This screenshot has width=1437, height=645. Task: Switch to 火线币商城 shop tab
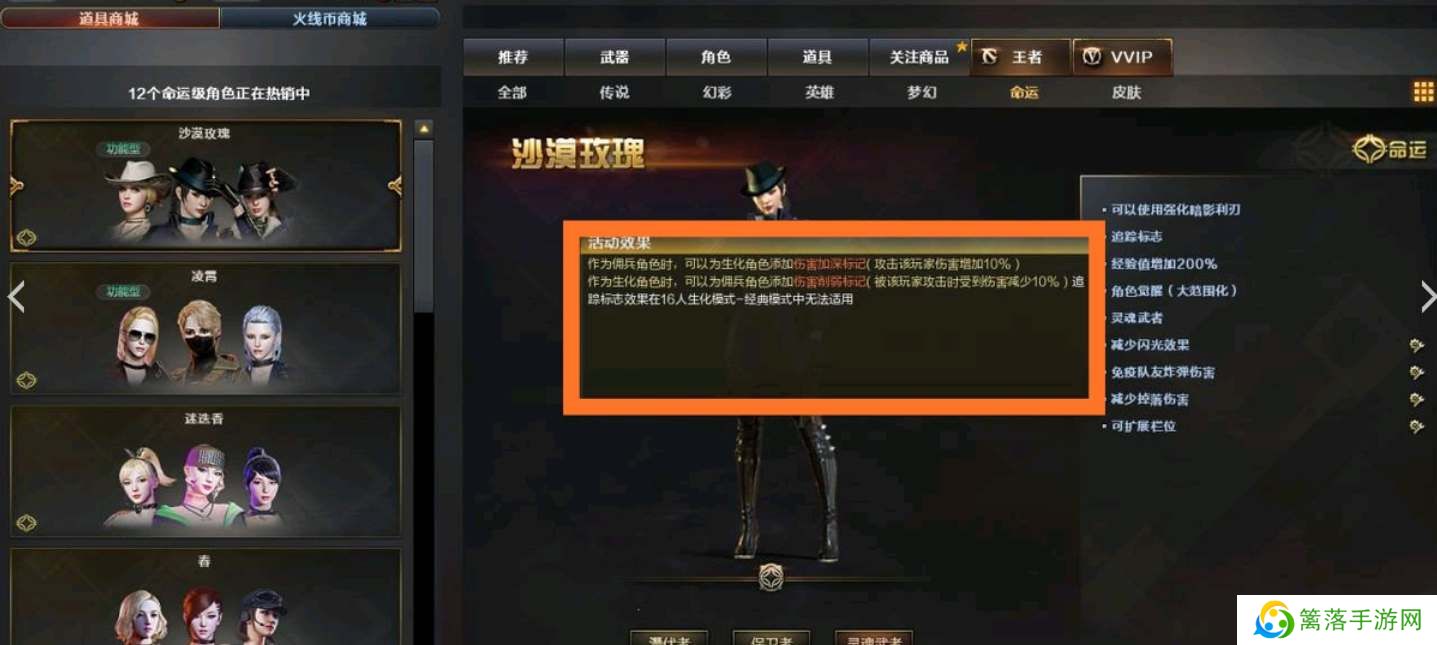tap(329, 18)
